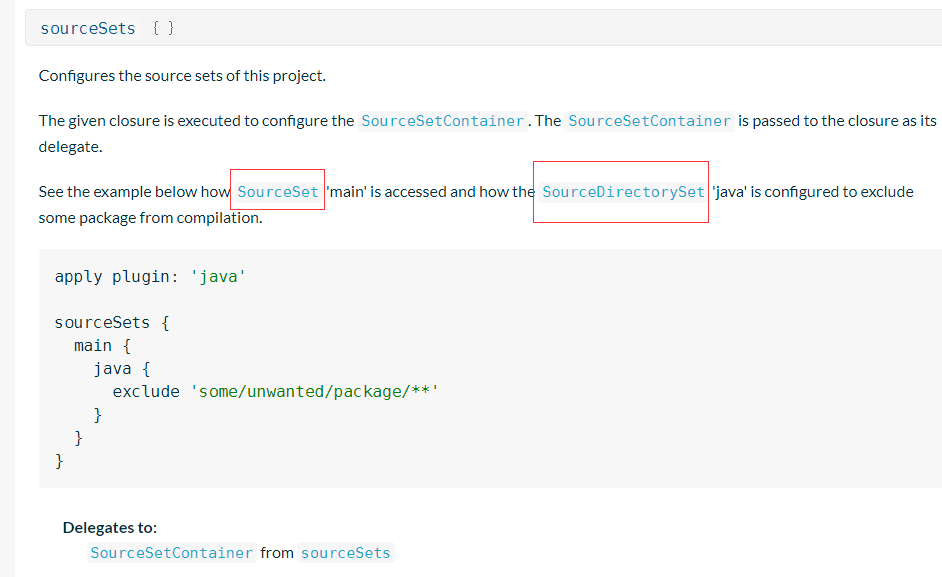Image resolution: width=942 pixels, height=577 pixels.
Task: Click the 'Delegates to:' label
Action: tap(110, 527)
